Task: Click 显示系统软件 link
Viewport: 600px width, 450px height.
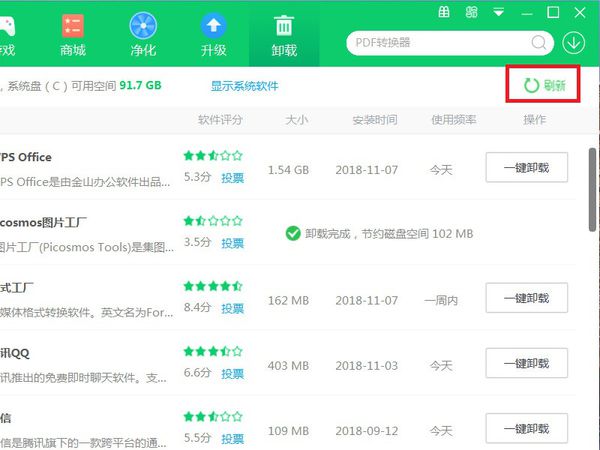Action: click(x=245, y=86)
